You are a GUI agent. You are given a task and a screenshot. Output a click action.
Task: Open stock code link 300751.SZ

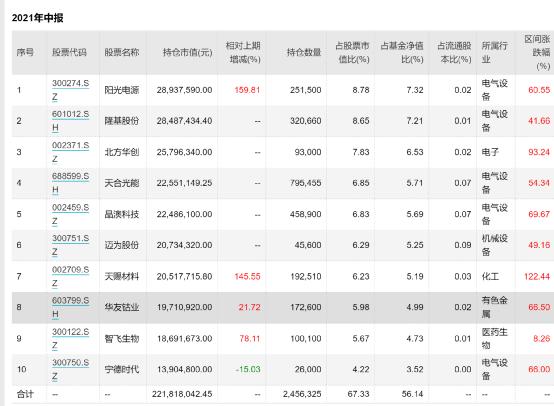(70, 245)
